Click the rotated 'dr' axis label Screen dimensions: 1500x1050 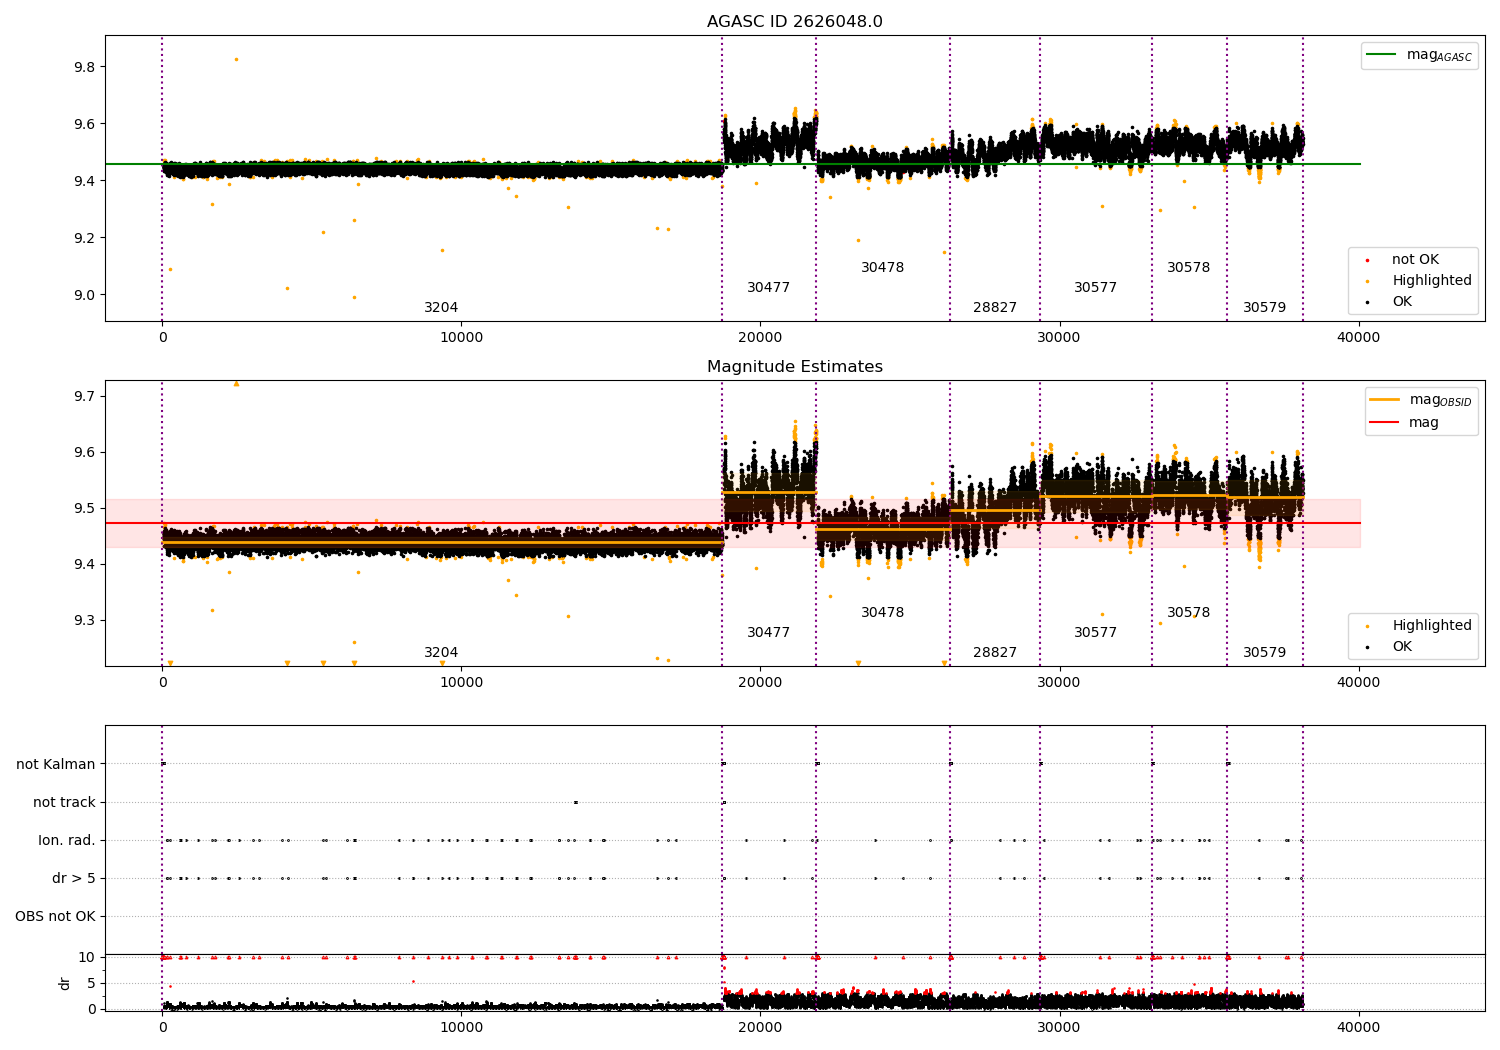[x=65, y=983]
